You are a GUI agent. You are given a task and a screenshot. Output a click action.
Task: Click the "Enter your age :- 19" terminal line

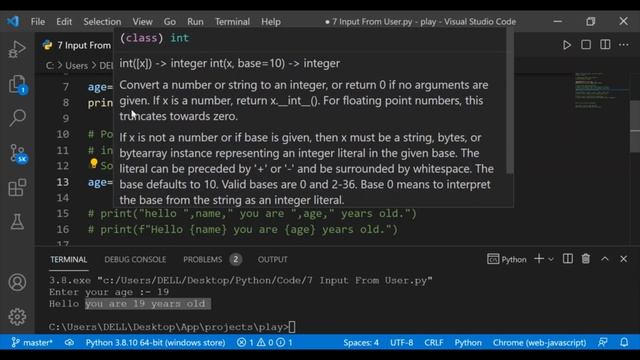(109, 292)
